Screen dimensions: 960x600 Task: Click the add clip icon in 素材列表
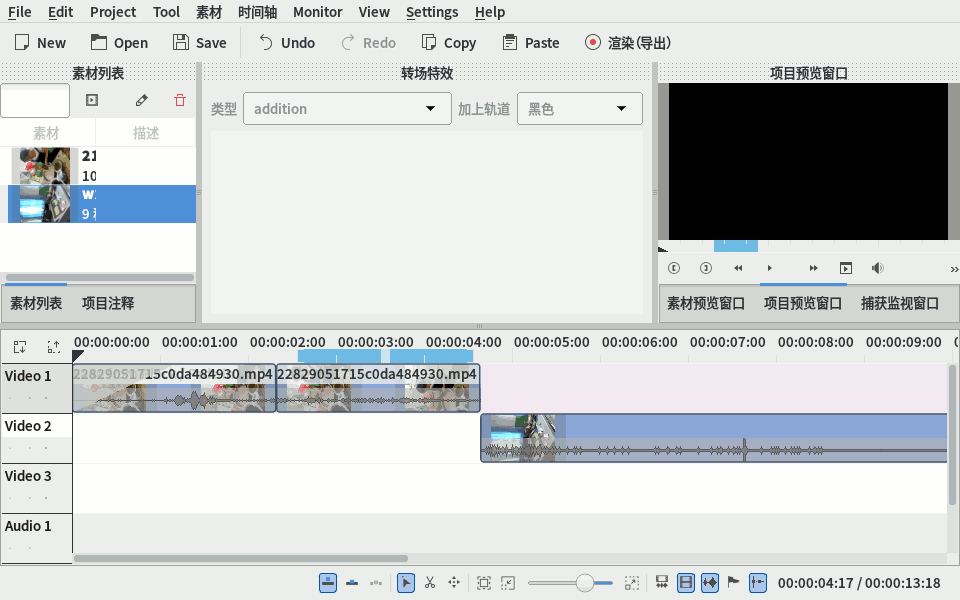point(92,100)
